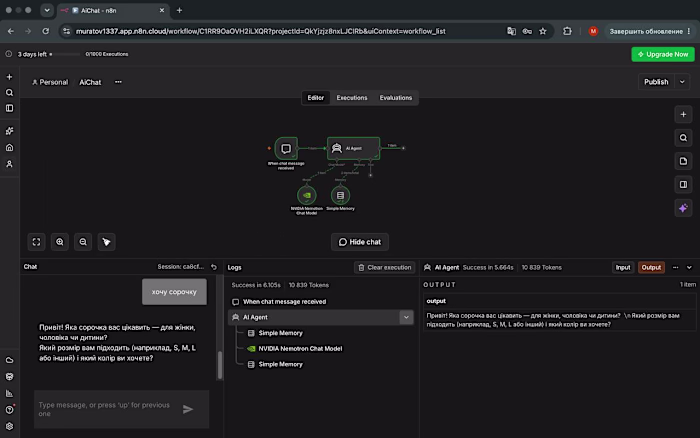
Task: Select first Simple Memory log entry
Action: pyautogui.click(x=280, y=333)
